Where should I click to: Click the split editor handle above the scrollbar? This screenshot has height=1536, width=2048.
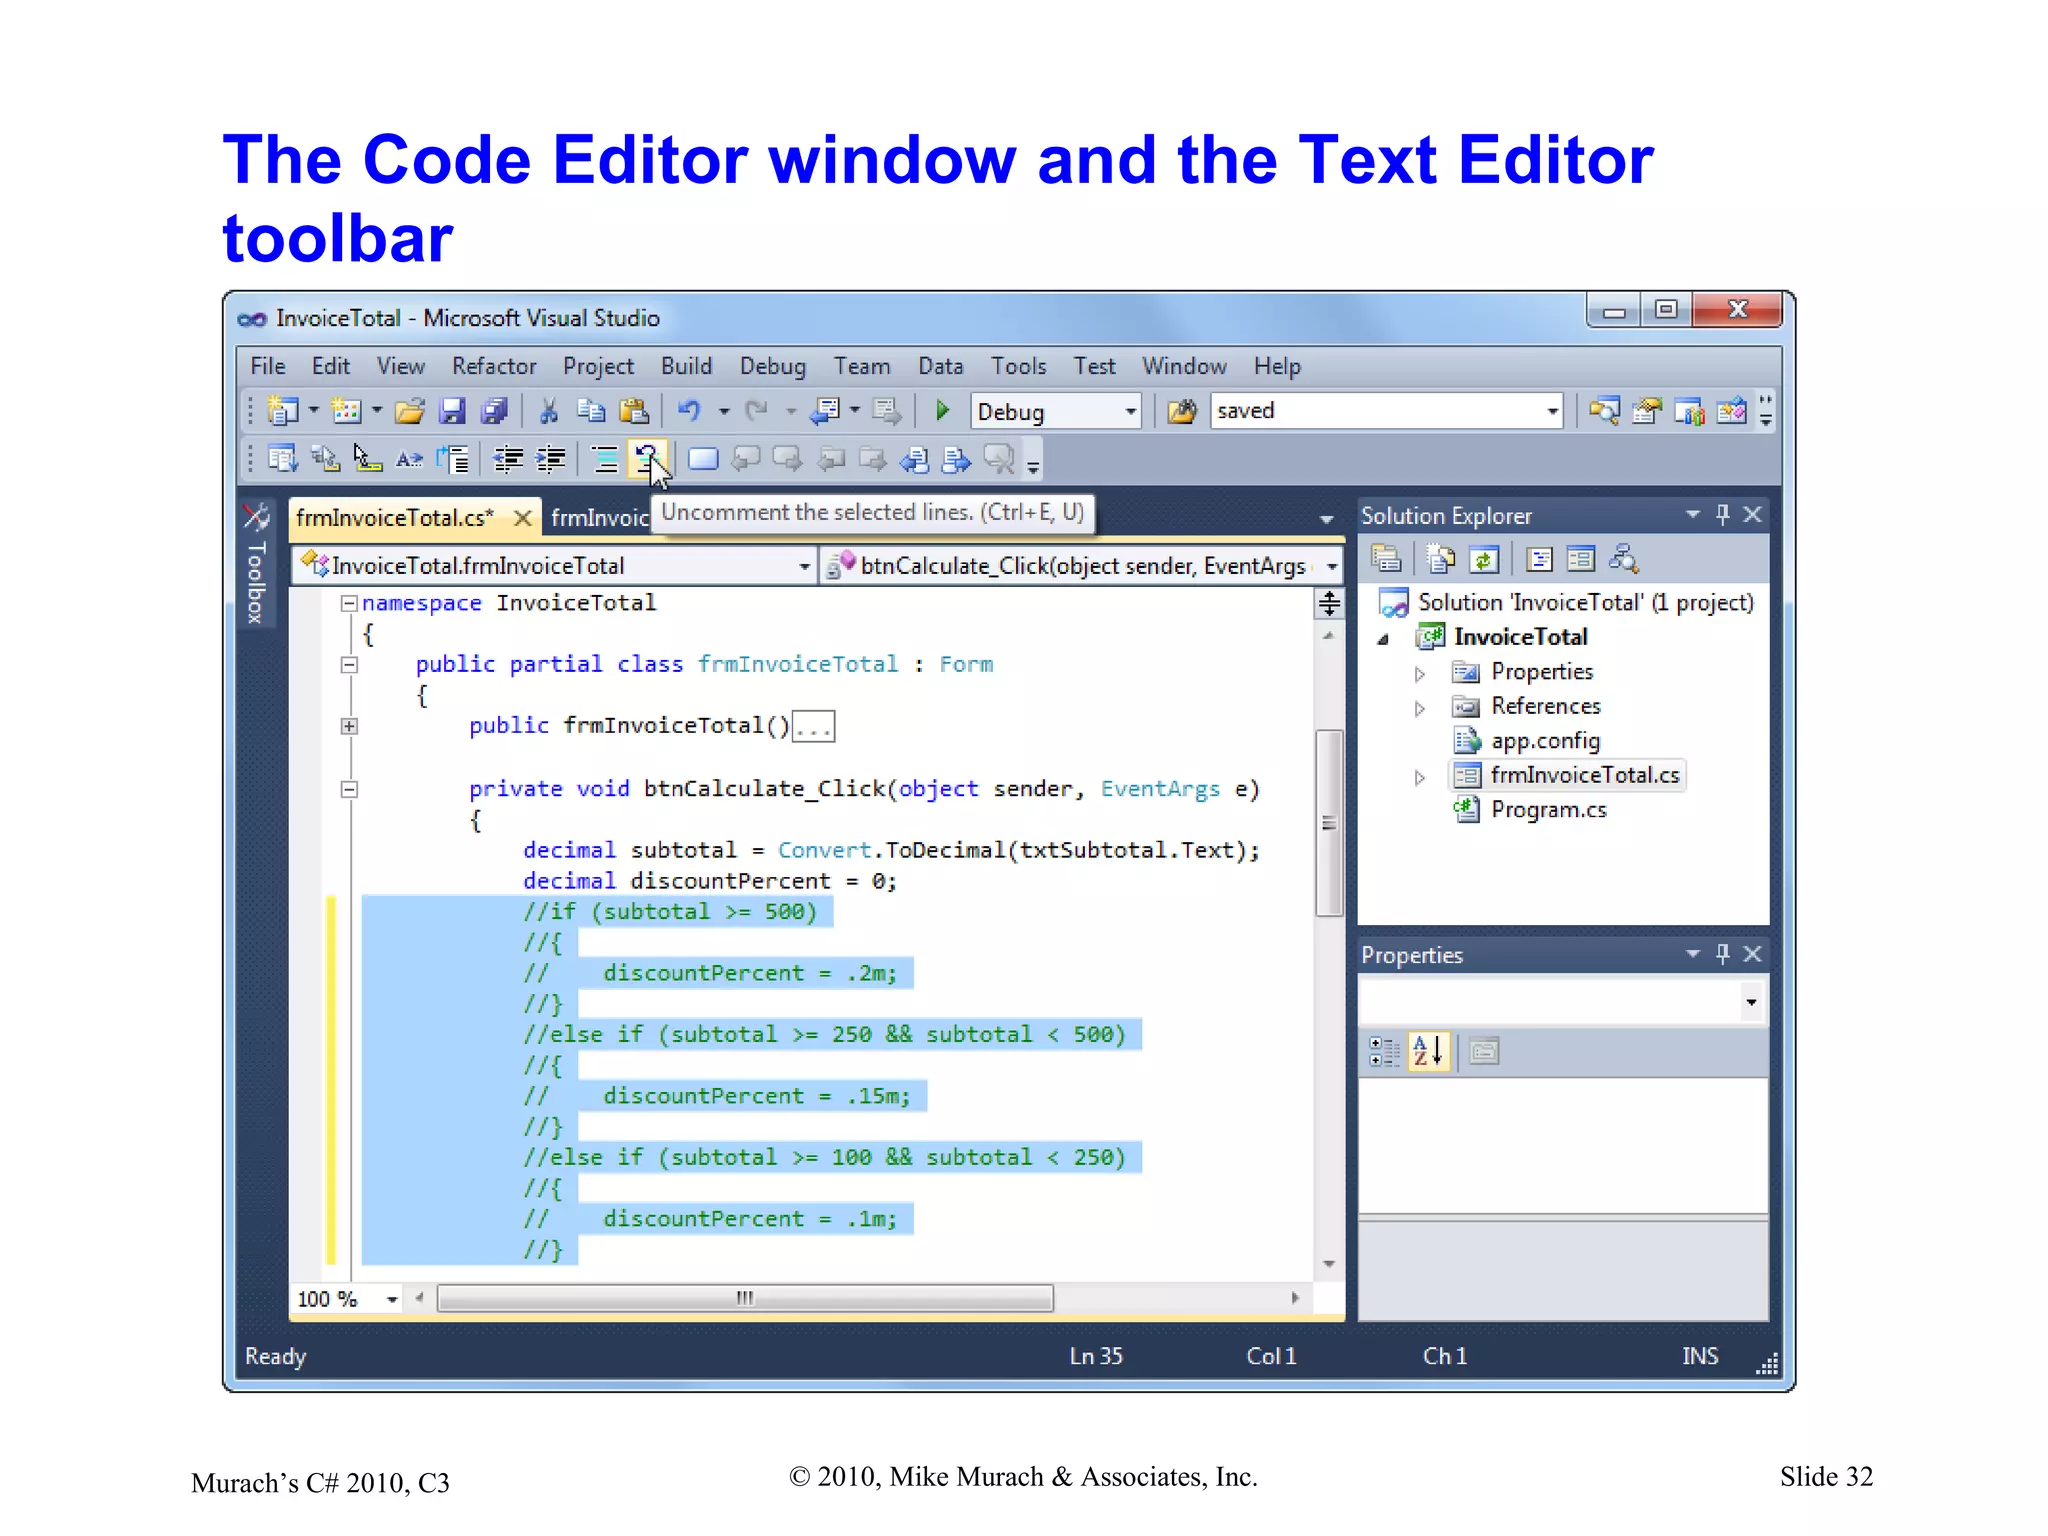point(1329,602)
